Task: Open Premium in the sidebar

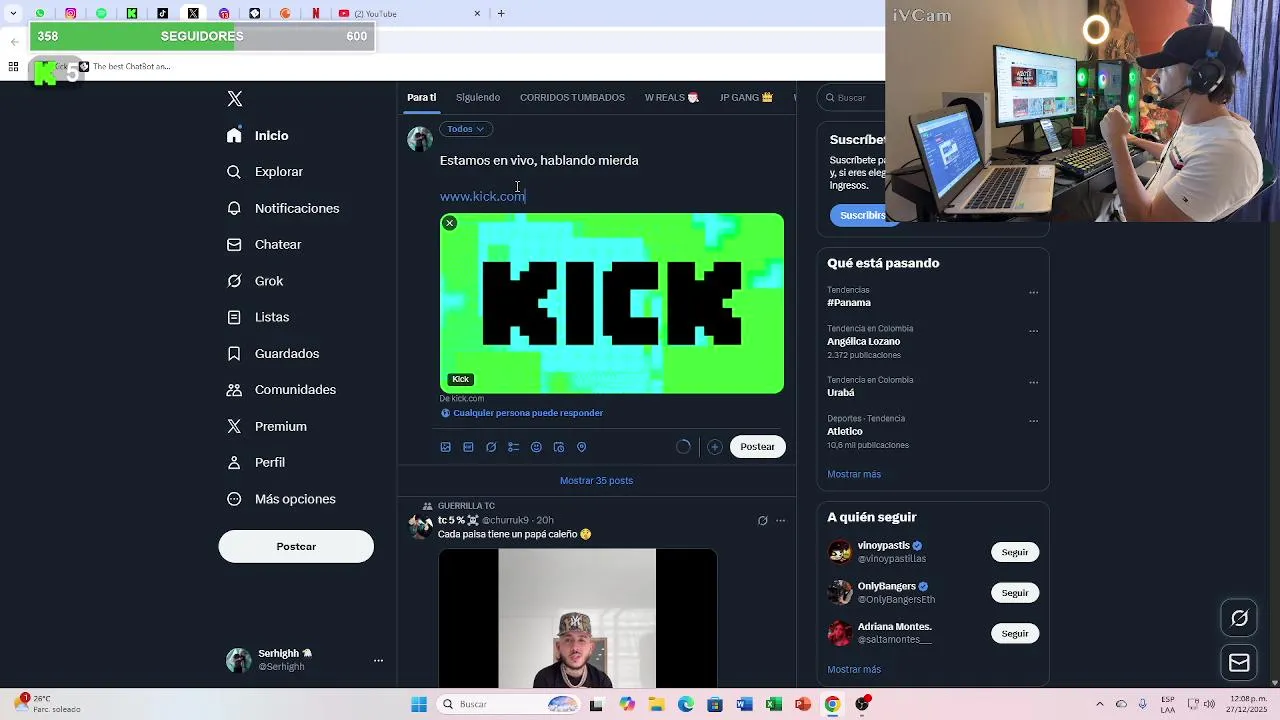Action: coord(267,426)
